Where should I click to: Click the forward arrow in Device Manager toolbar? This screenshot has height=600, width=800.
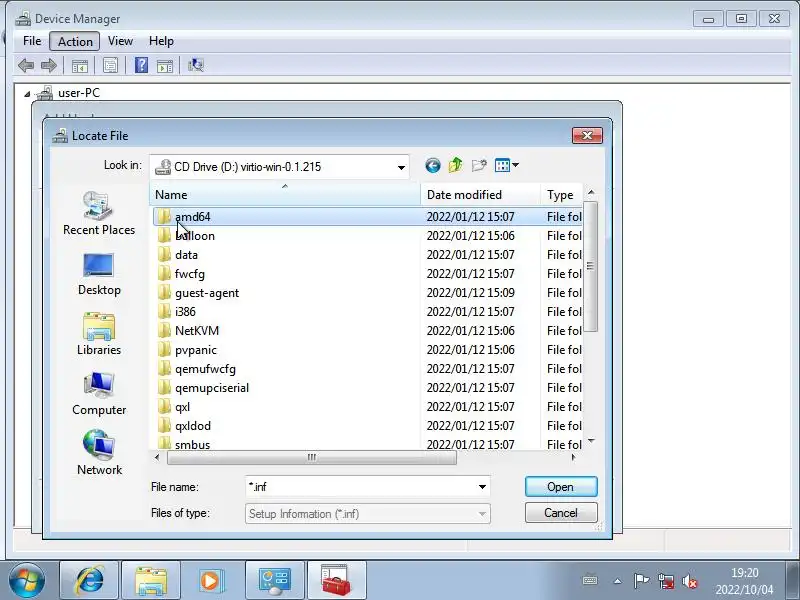(x=48, y=65)
